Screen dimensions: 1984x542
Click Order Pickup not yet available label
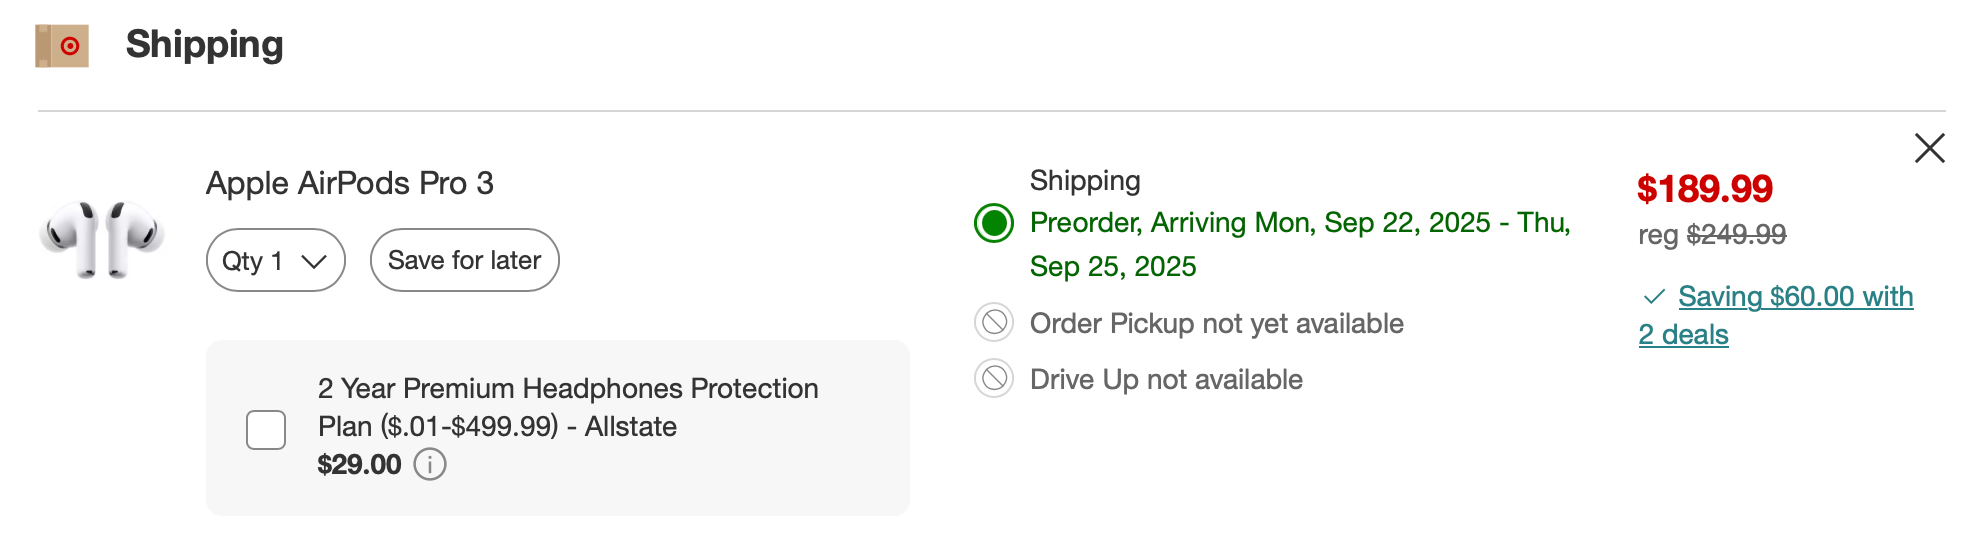pyautogui.click(x=1216, y=324)
